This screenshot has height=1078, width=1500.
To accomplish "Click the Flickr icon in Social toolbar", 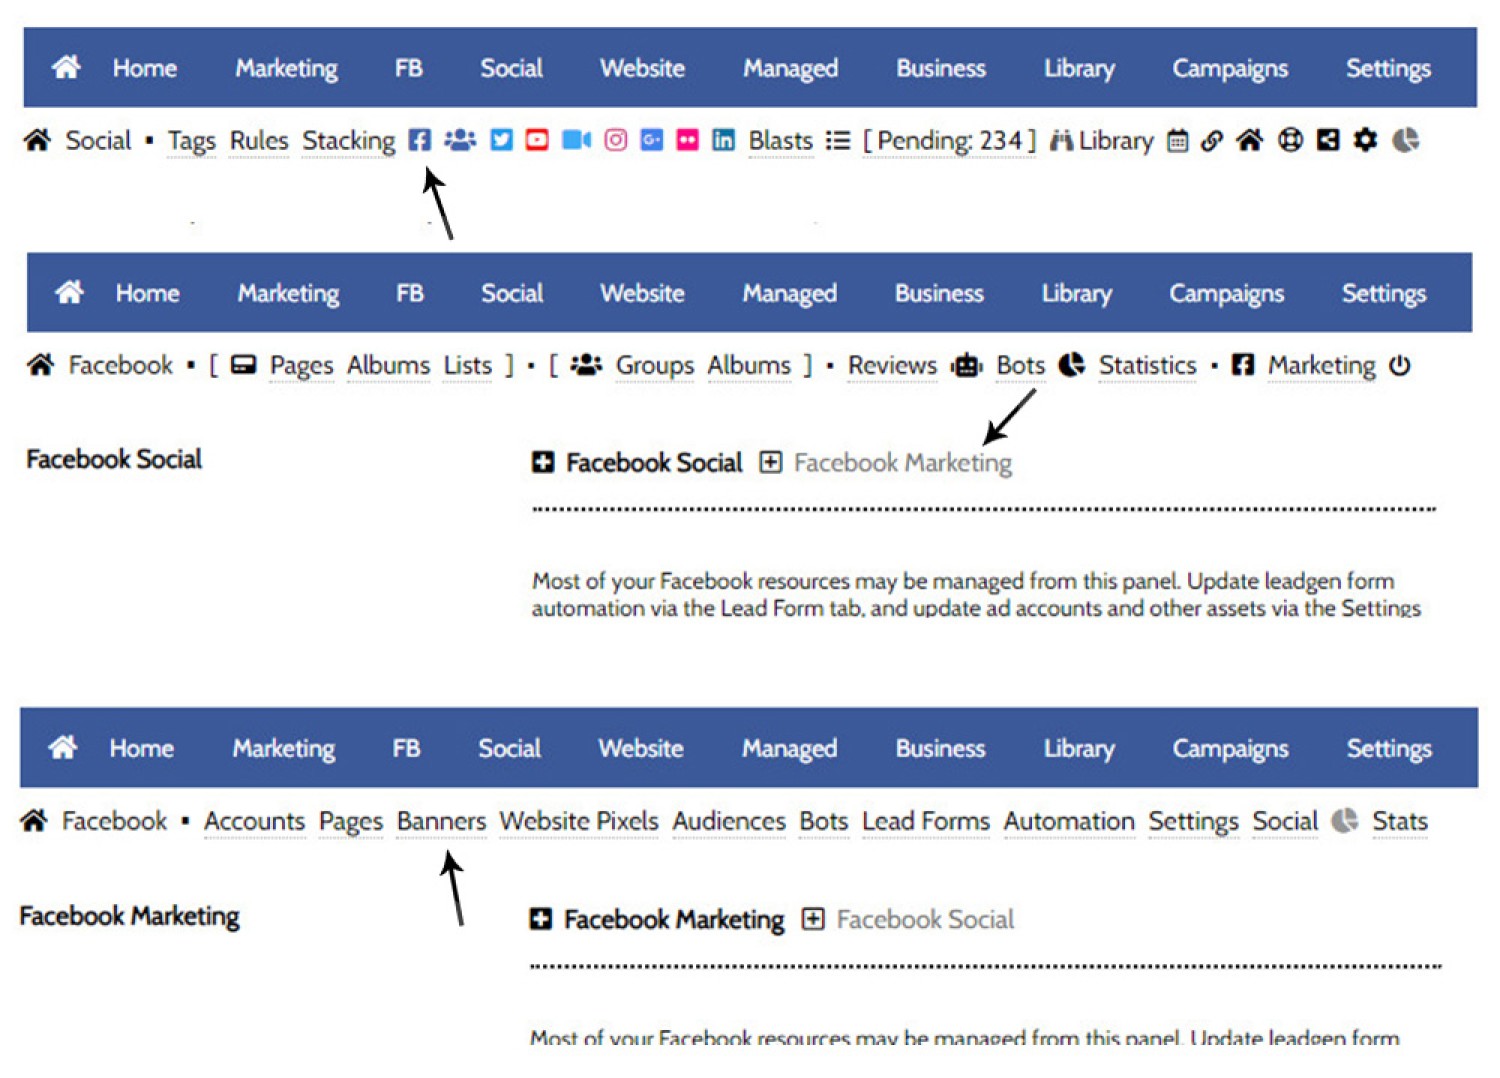I will [687, 141].
